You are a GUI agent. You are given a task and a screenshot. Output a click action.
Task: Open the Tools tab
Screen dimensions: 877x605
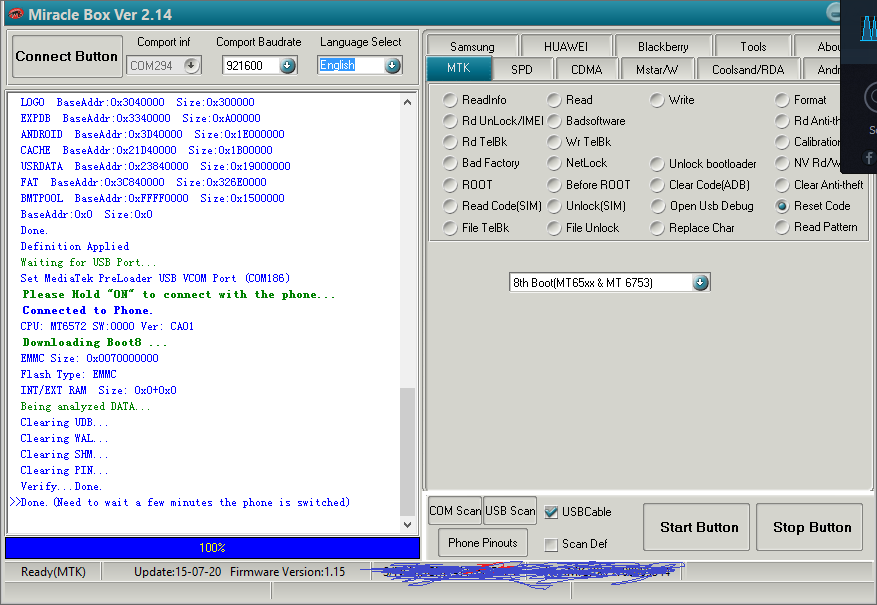click(x=753, y=46)
